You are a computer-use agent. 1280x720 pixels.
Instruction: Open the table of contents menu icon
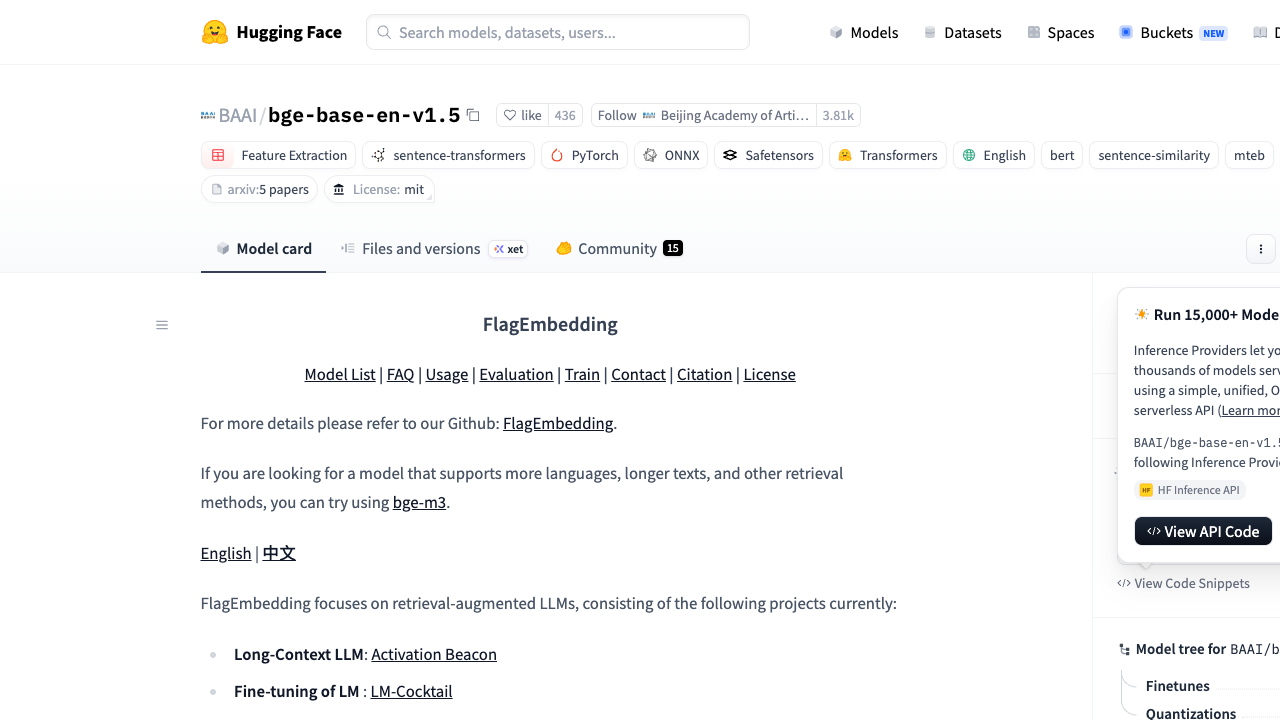coord(162,325)
